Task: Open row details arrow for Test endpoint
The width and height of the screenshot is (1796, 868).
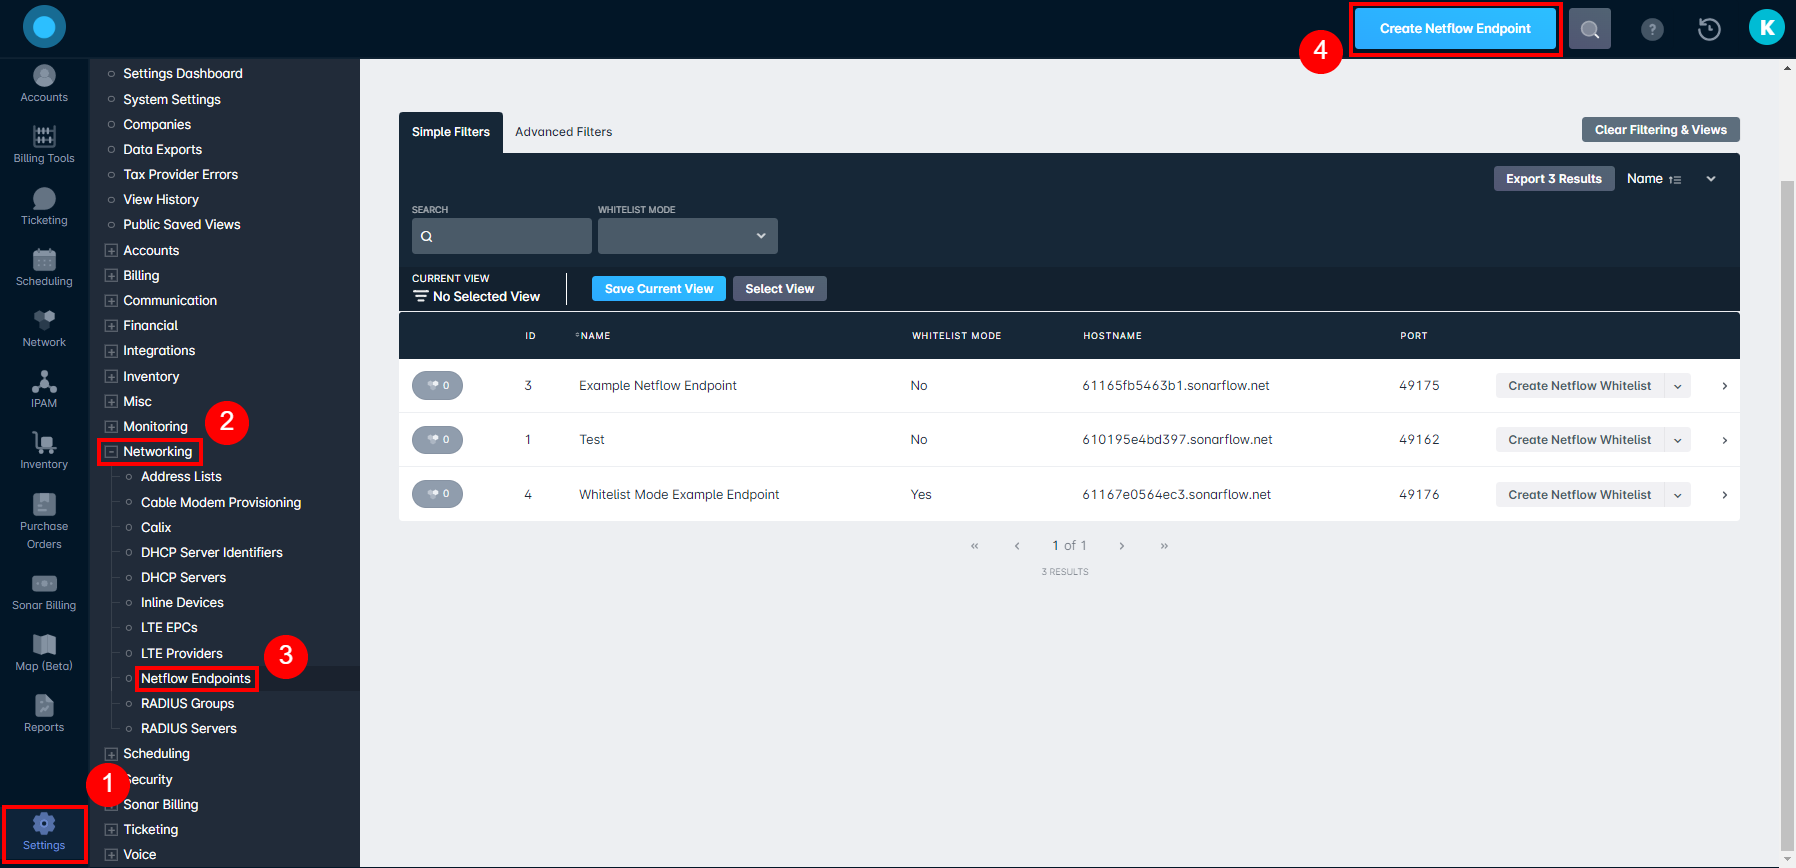Action: pos(1724,440)
